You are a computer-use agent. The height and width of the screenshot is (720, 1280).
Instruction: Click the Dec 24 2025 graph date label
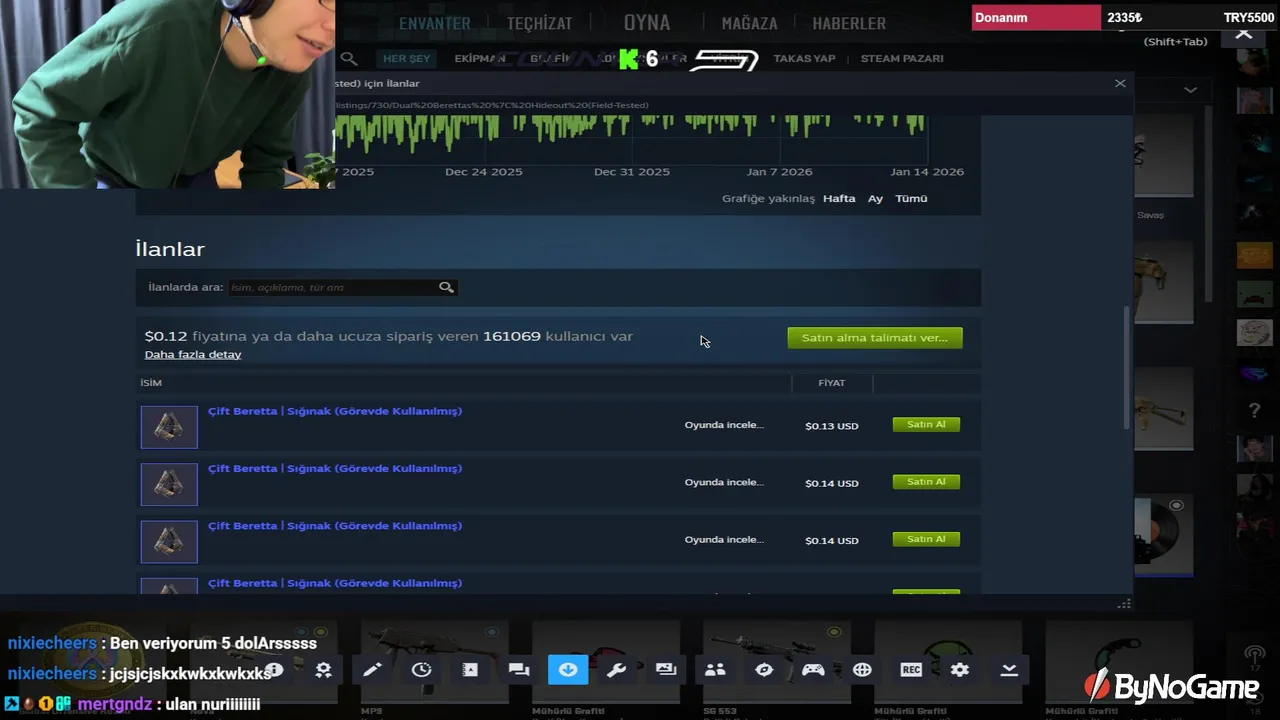tap(484, 172)
